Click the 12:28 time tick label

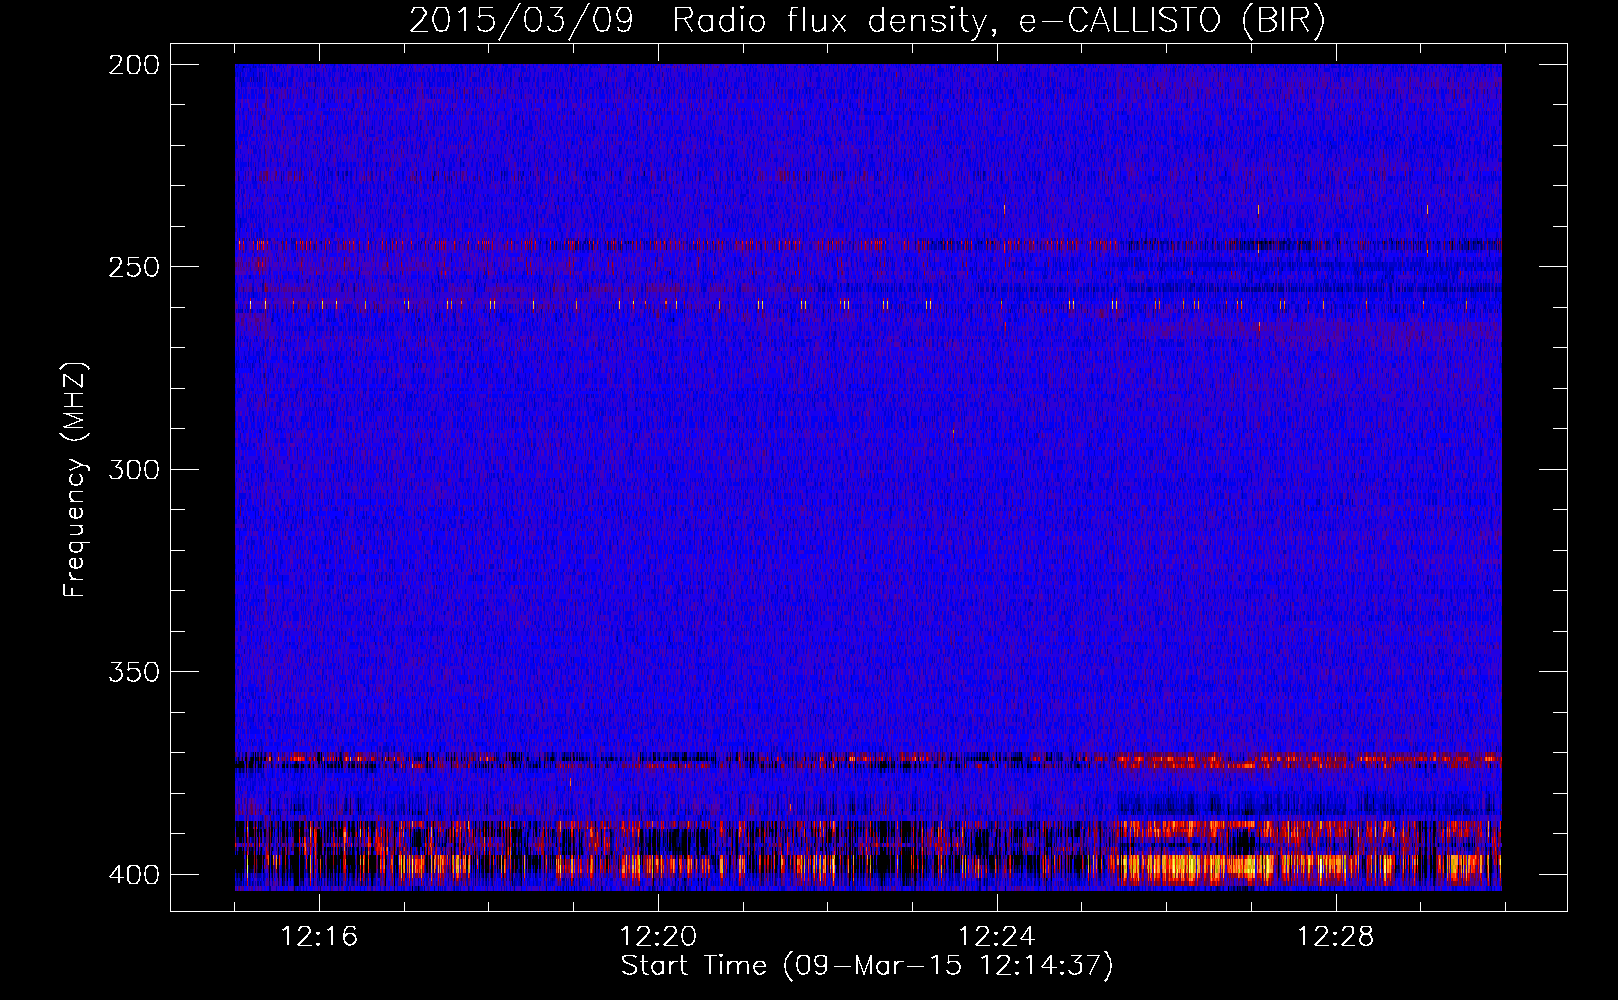click(1336, 937)
